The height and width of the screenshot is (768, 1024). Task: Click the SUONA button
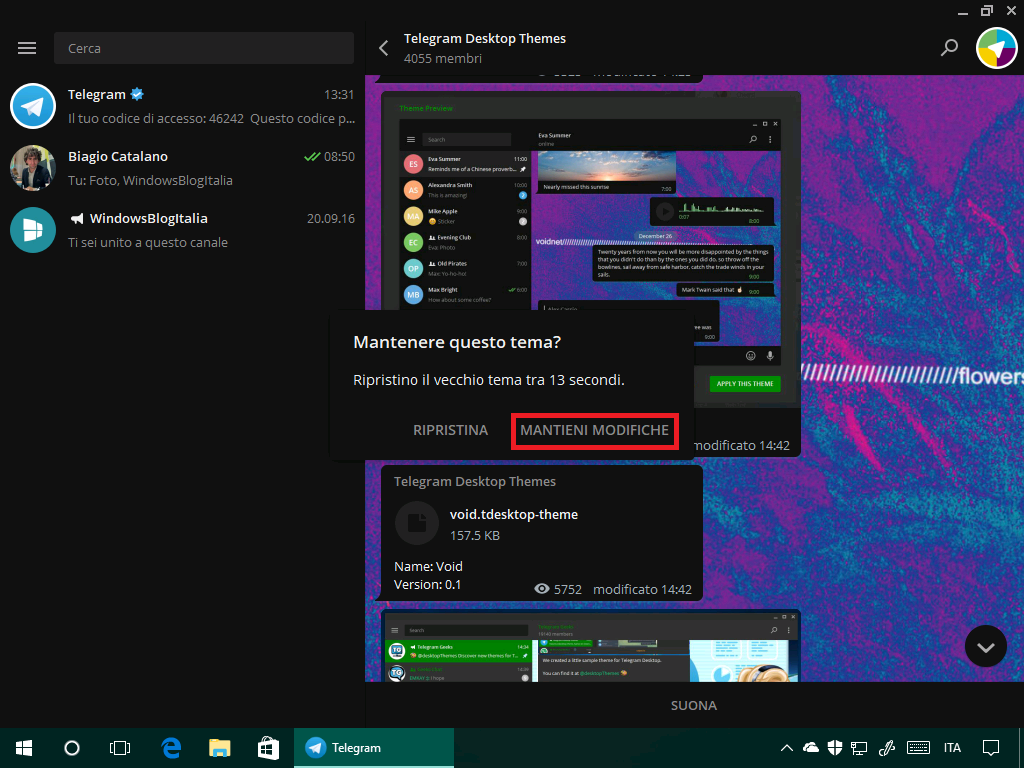point(694,705)
